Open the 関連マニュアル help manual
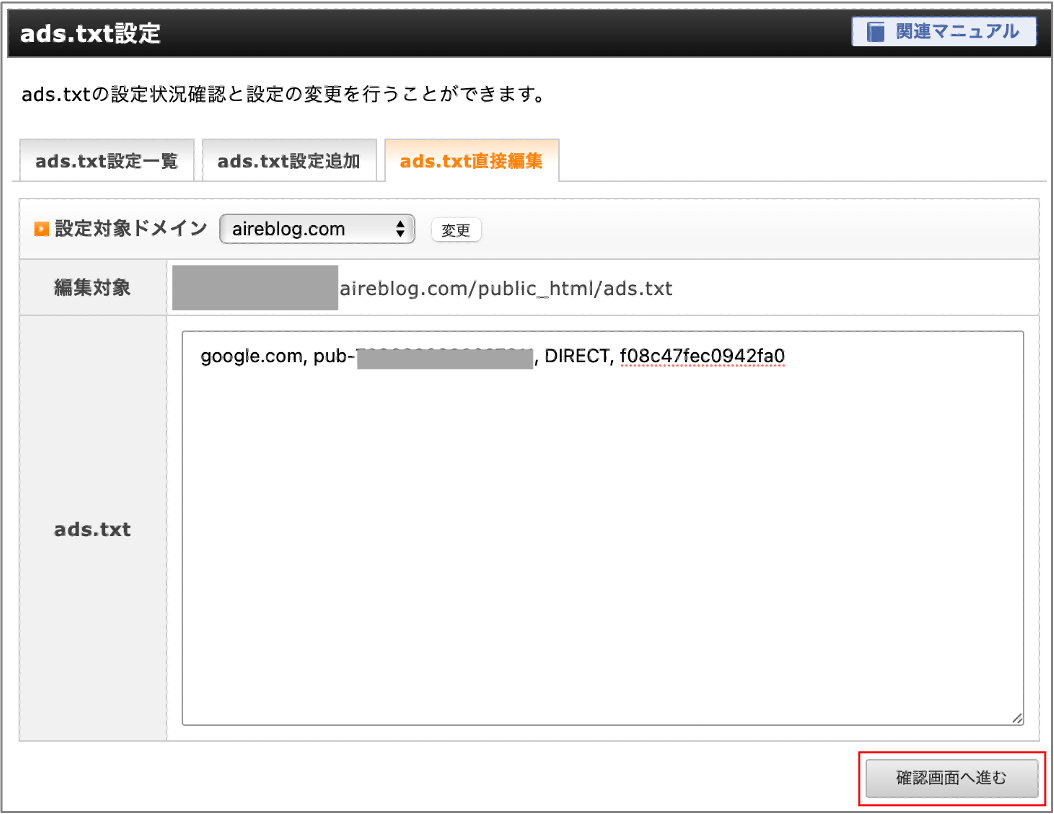 pyautogui.click(x=944, y=31)
